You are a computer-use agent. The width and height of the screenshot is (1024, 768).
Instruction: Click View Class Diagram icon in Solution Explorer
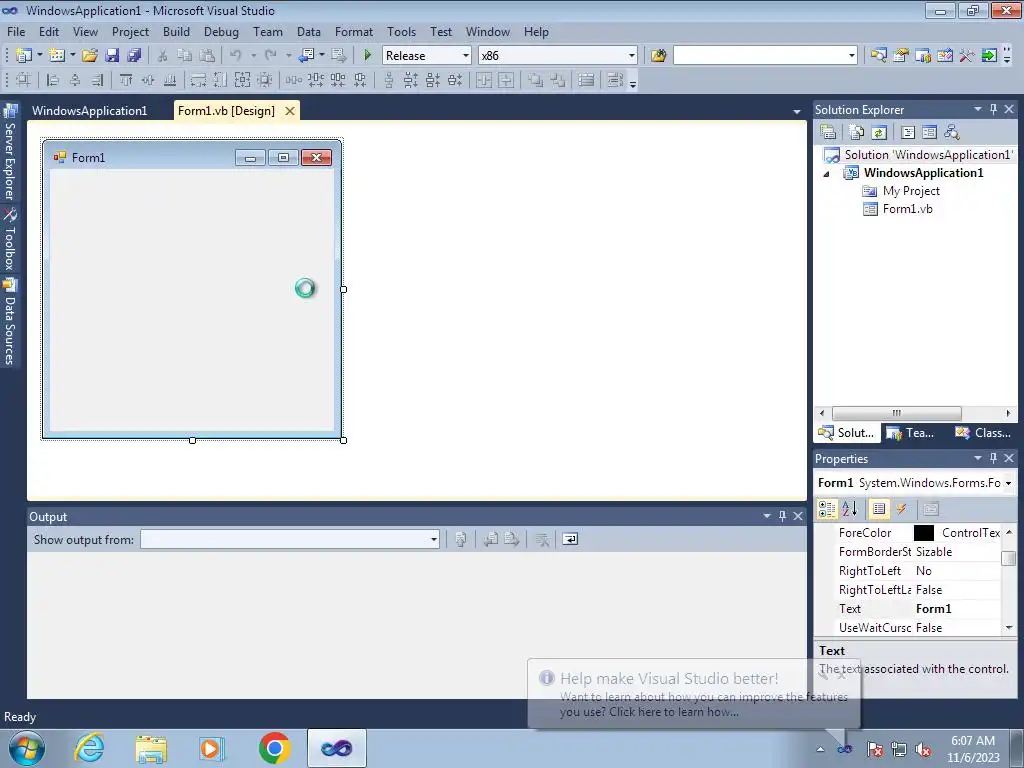[x=952, y=133]
